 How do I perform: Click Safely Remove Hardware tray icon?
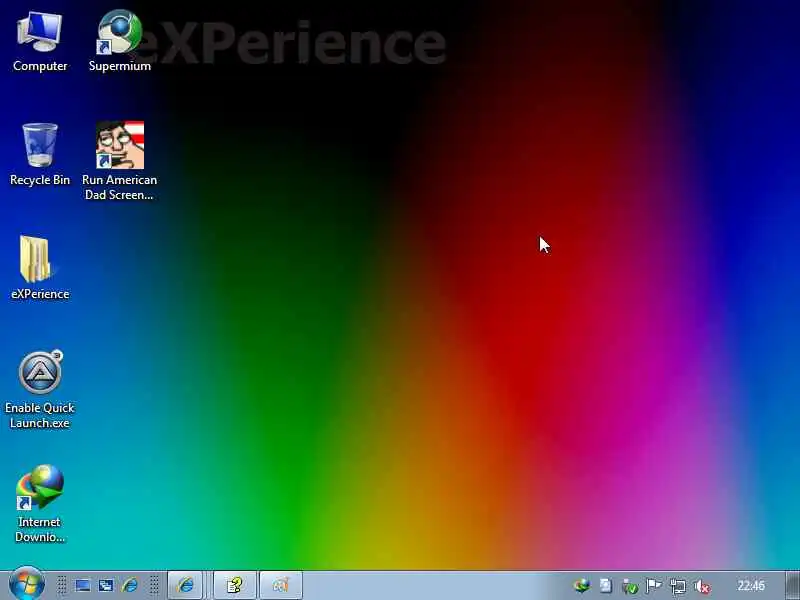[x=630, y=586]
